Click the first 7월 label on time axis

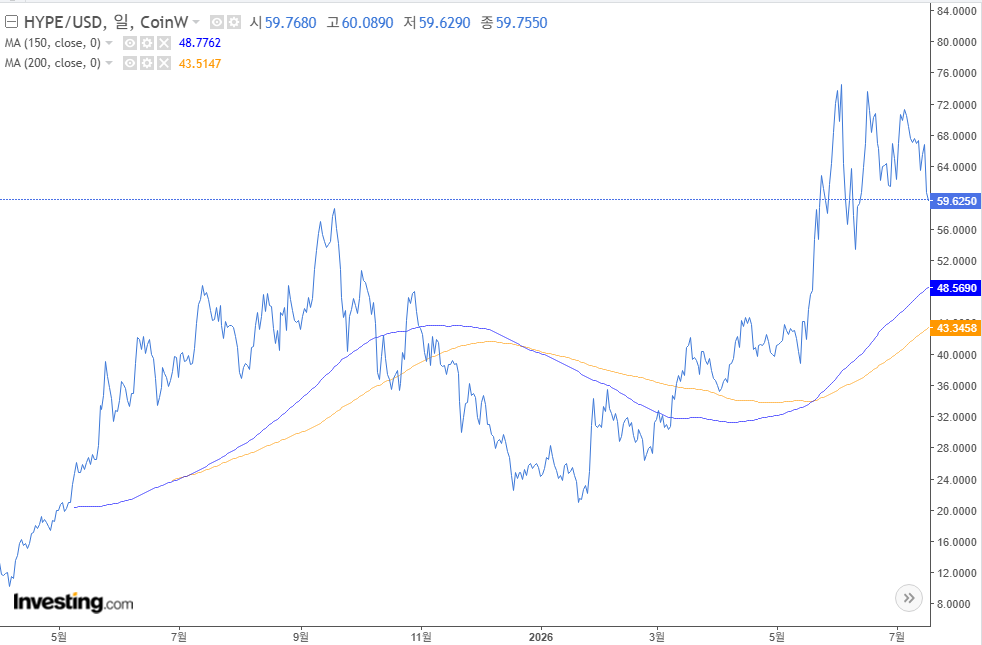[x=178, y=637]
